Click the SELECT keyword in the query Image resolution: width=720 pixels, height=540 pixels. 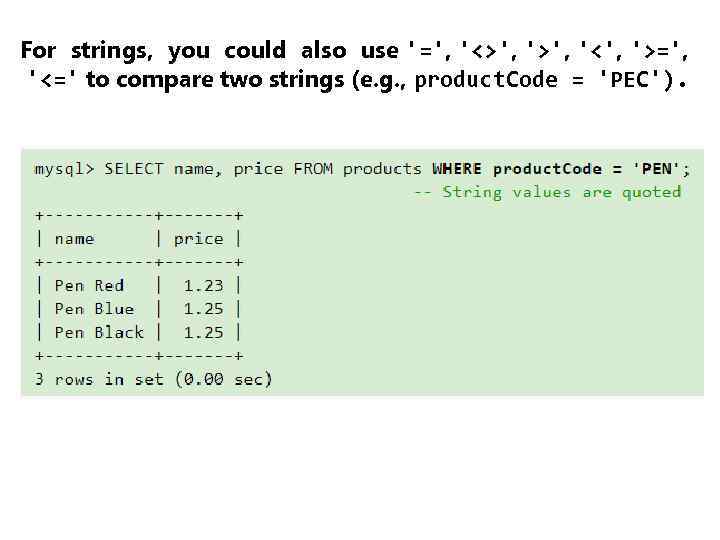134,169
